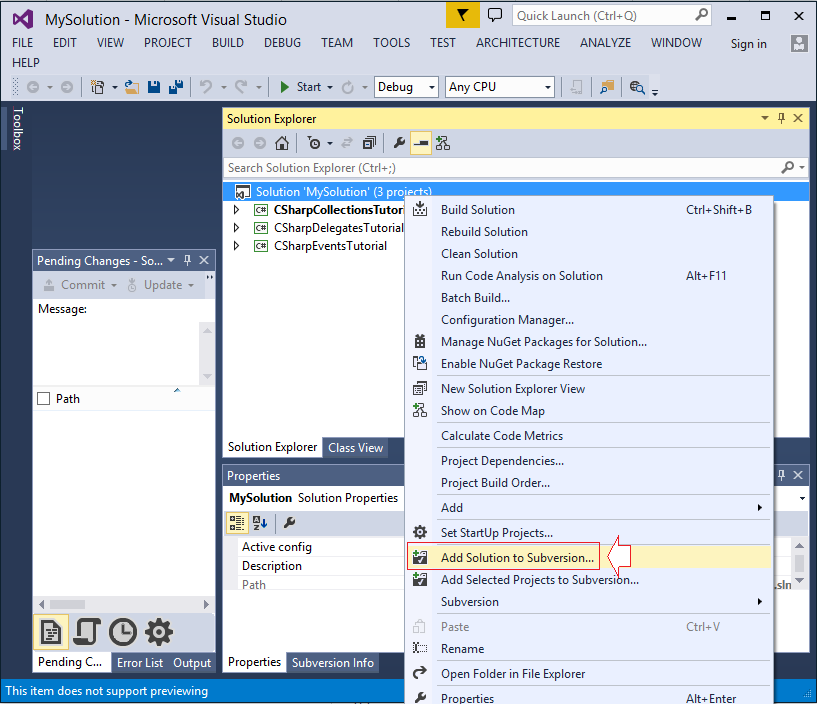Click the New Project toolbar icon

[x=97, y=87]
